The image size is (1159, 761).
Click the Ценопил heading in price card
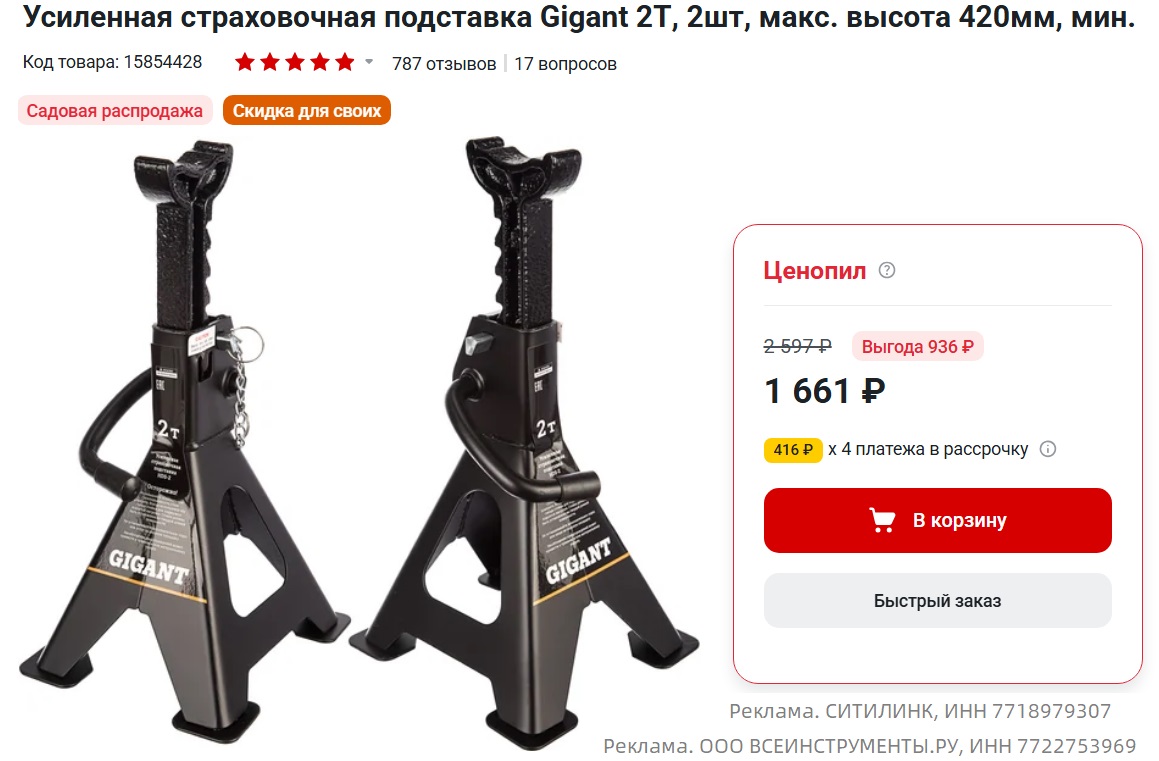(x=814, y=270)
